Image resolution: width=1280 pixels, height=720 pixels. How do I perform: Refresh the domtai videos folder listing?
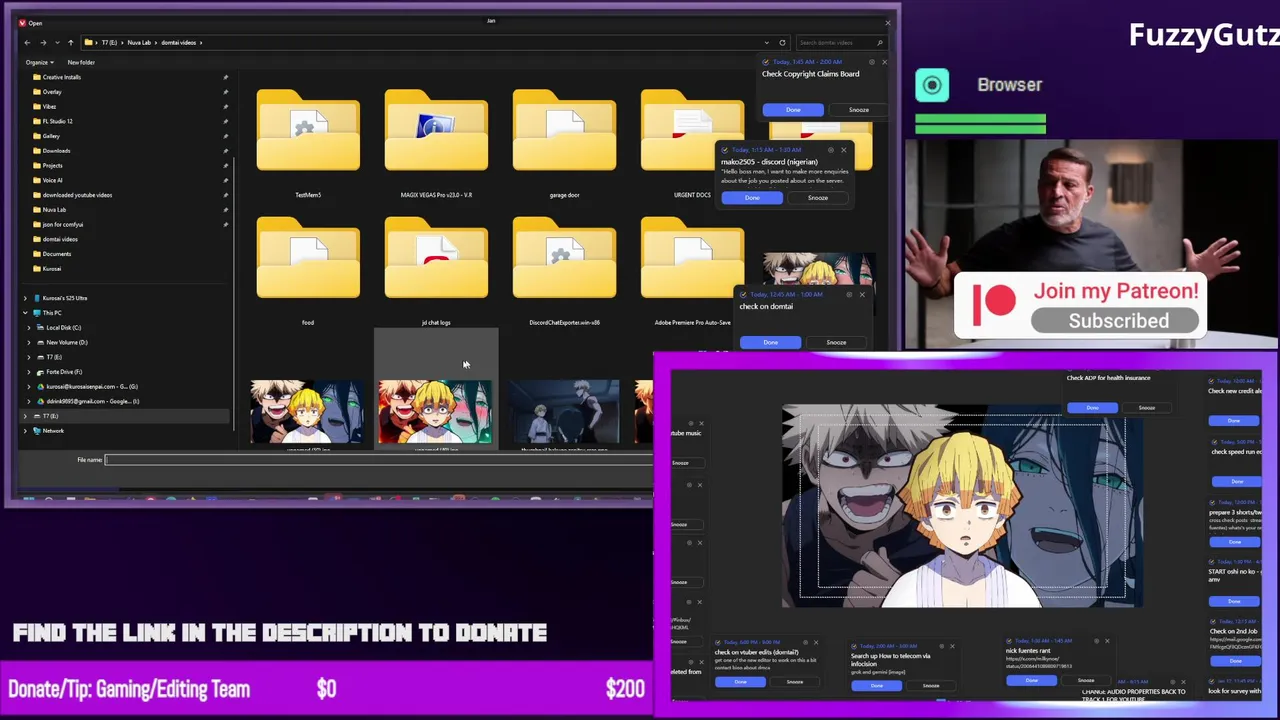[782, 42]
